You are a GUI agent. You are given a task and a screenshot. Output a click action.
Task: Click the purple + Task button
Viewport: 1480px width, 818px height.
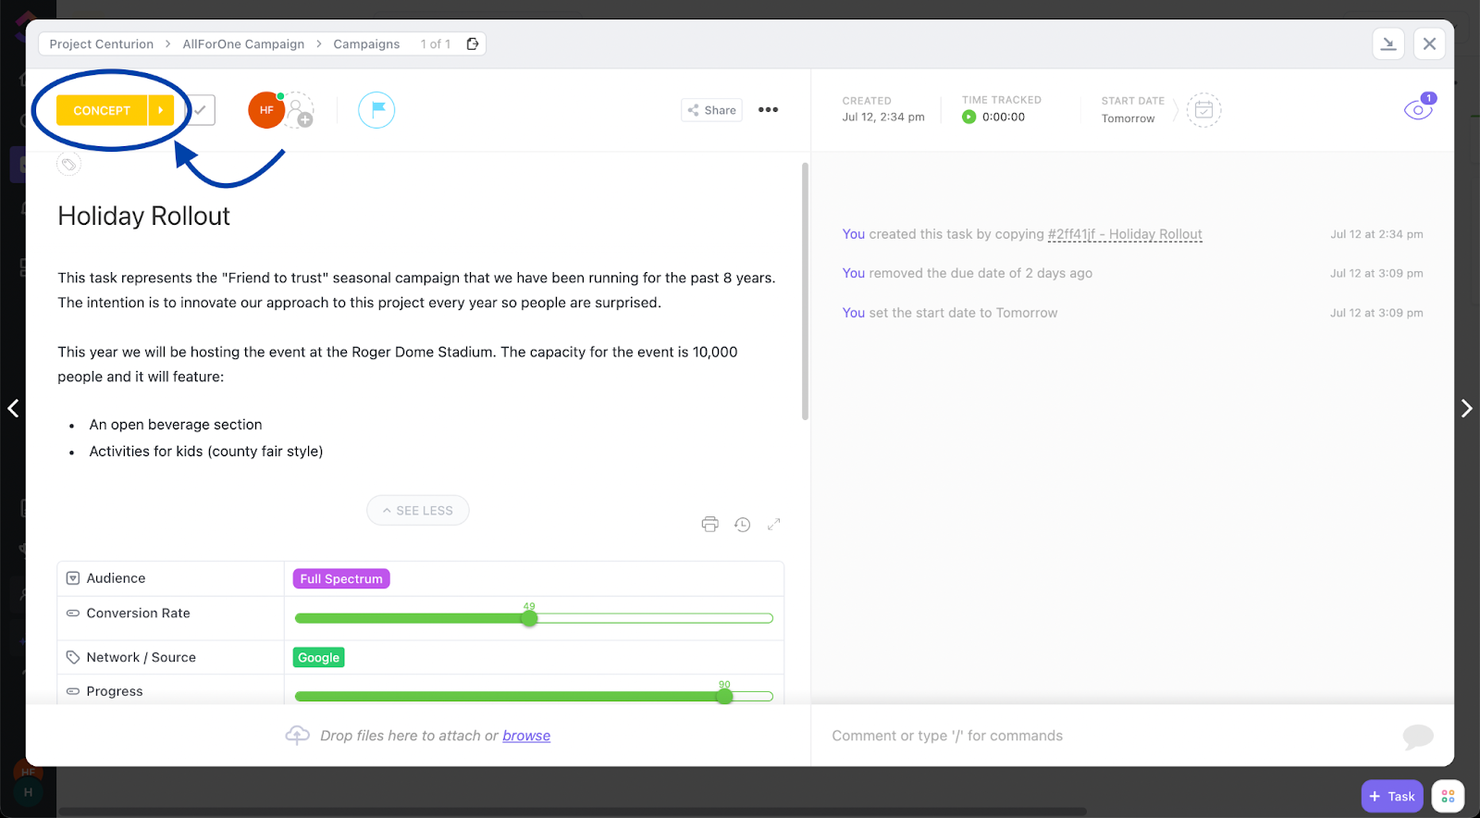coord(1392,796)
